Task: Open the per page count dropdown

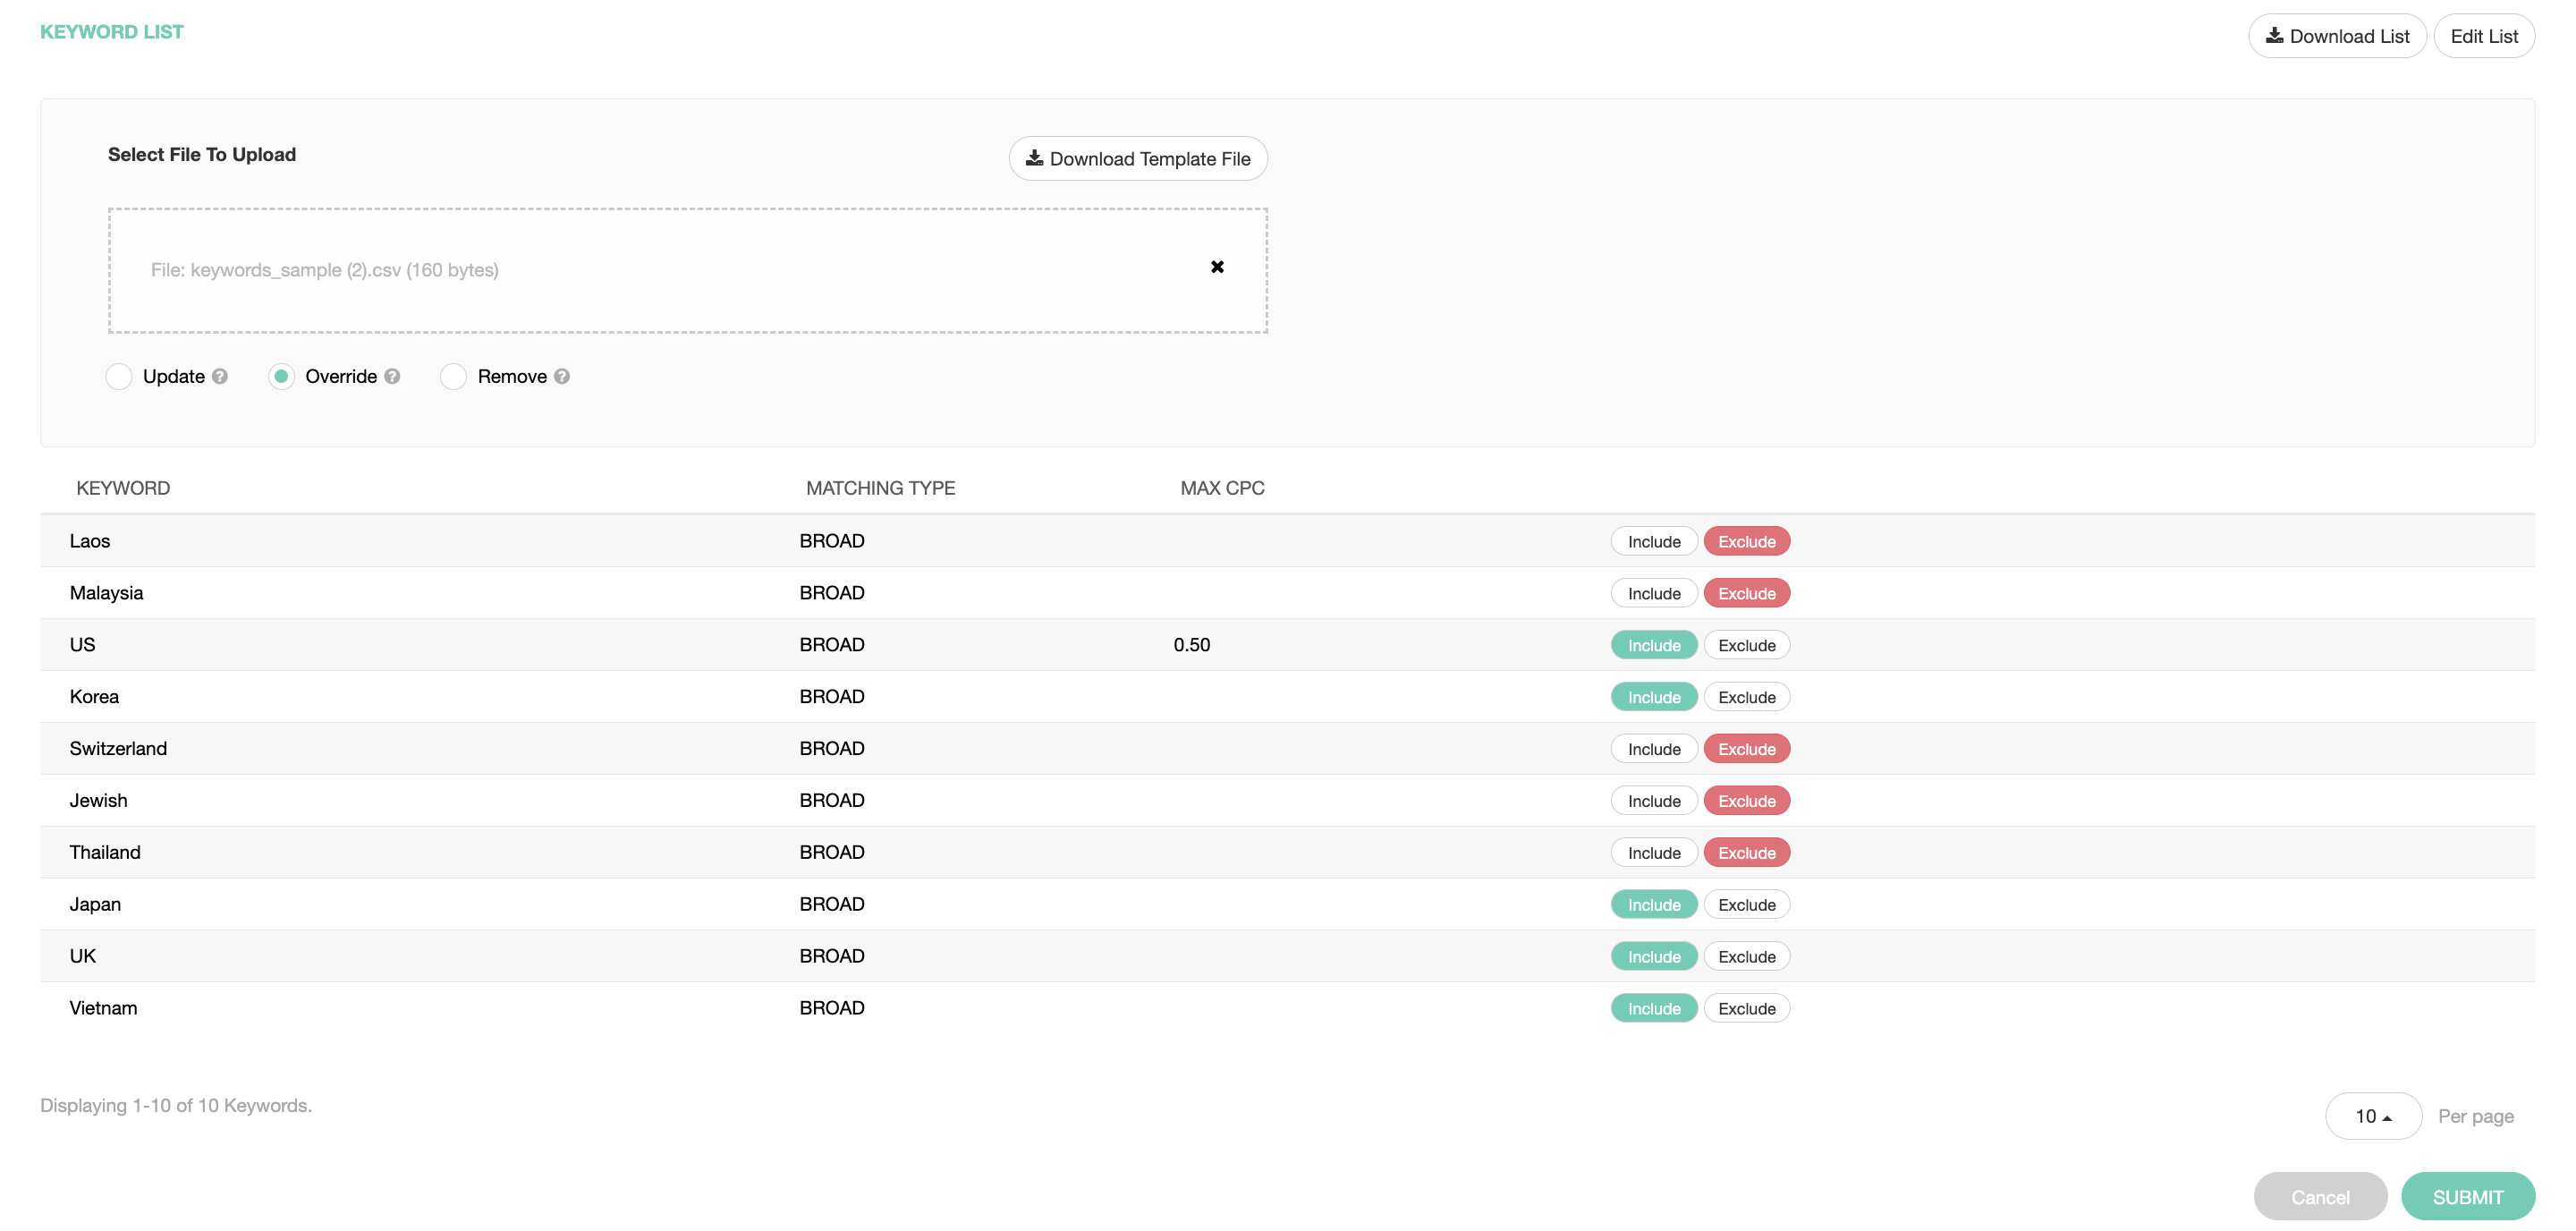Action: tap(2372, 1116)
